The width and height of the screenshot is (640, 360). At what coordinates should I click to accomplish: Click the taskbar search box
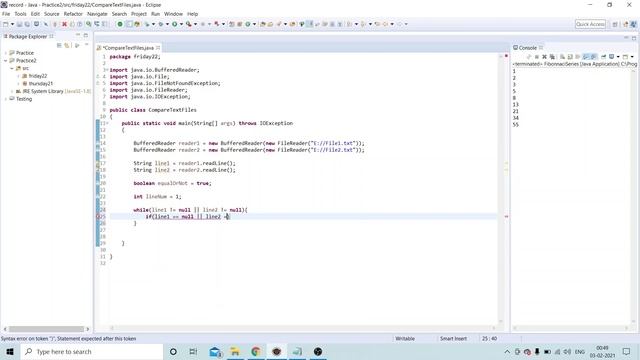[x=92, y=351]
